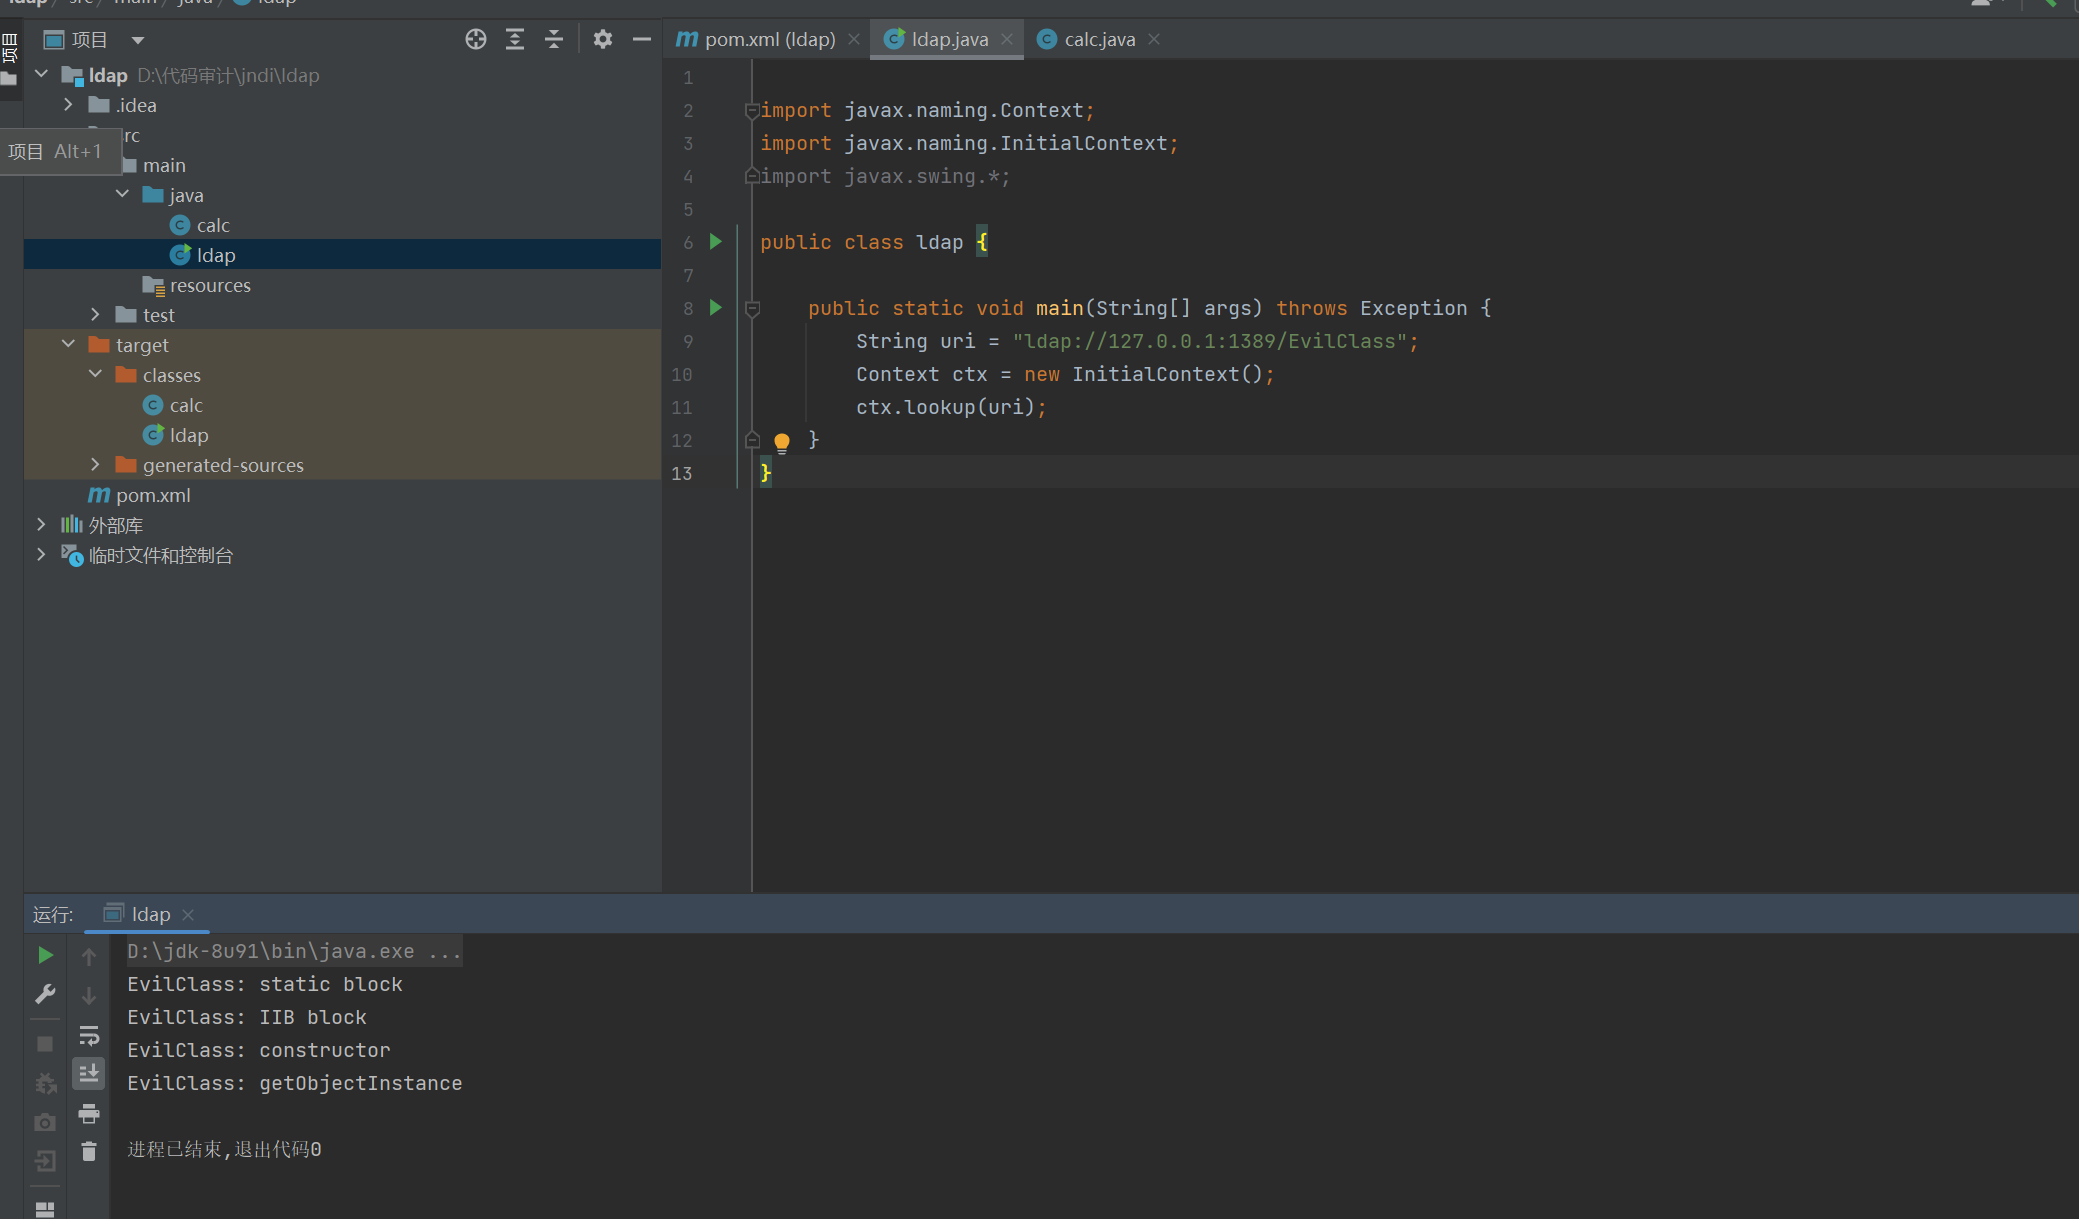Screen dimensions: 2079x1219
Task: Click line number 13 in gutter
Action: (682, 473)
